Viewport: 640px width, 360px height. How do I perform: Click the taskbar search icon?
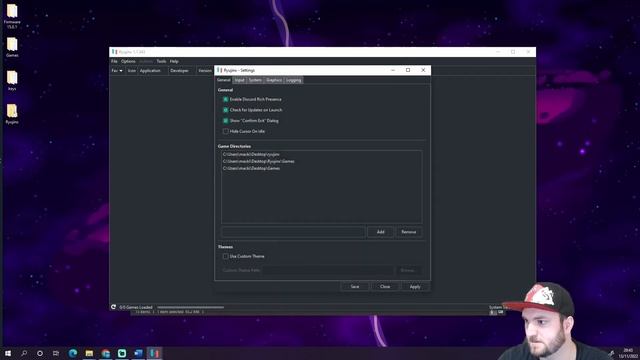tap(24, 353)
